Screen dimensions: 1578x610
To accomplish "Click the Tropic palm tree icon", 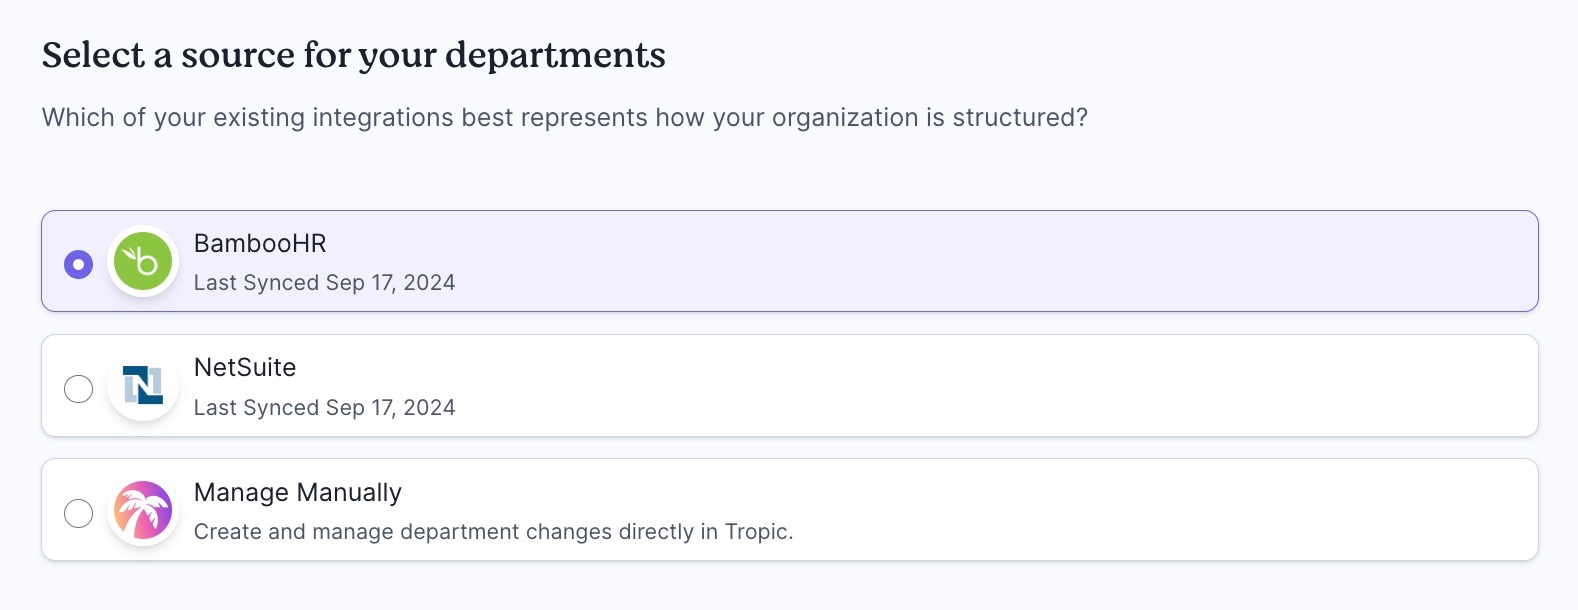I will coord(143,510).
